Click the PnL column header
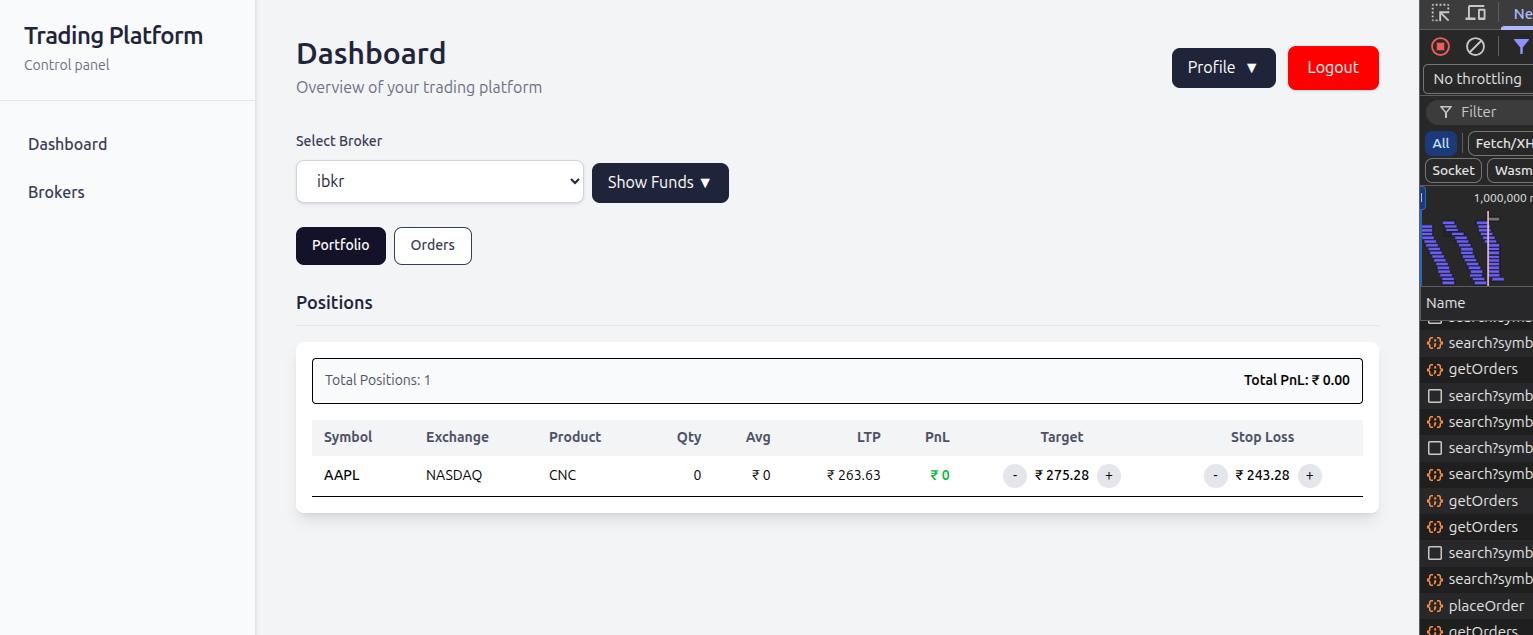1533x635 pixels. coord(937,437)
